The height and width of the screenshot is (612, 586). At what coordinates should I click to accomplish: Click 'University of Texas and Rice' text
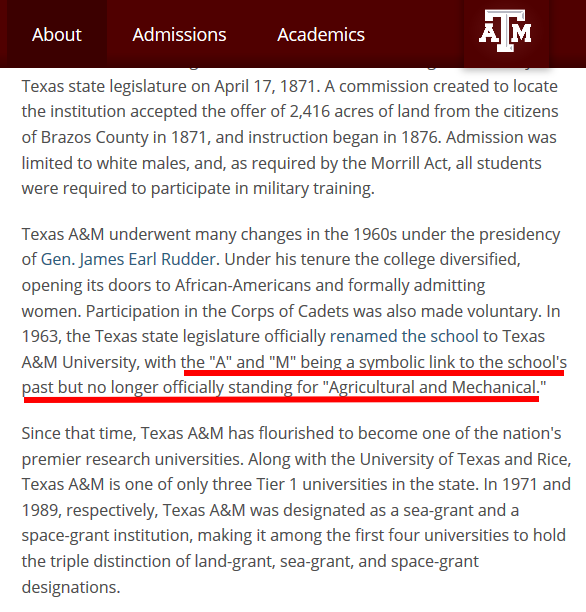(463, 459)
